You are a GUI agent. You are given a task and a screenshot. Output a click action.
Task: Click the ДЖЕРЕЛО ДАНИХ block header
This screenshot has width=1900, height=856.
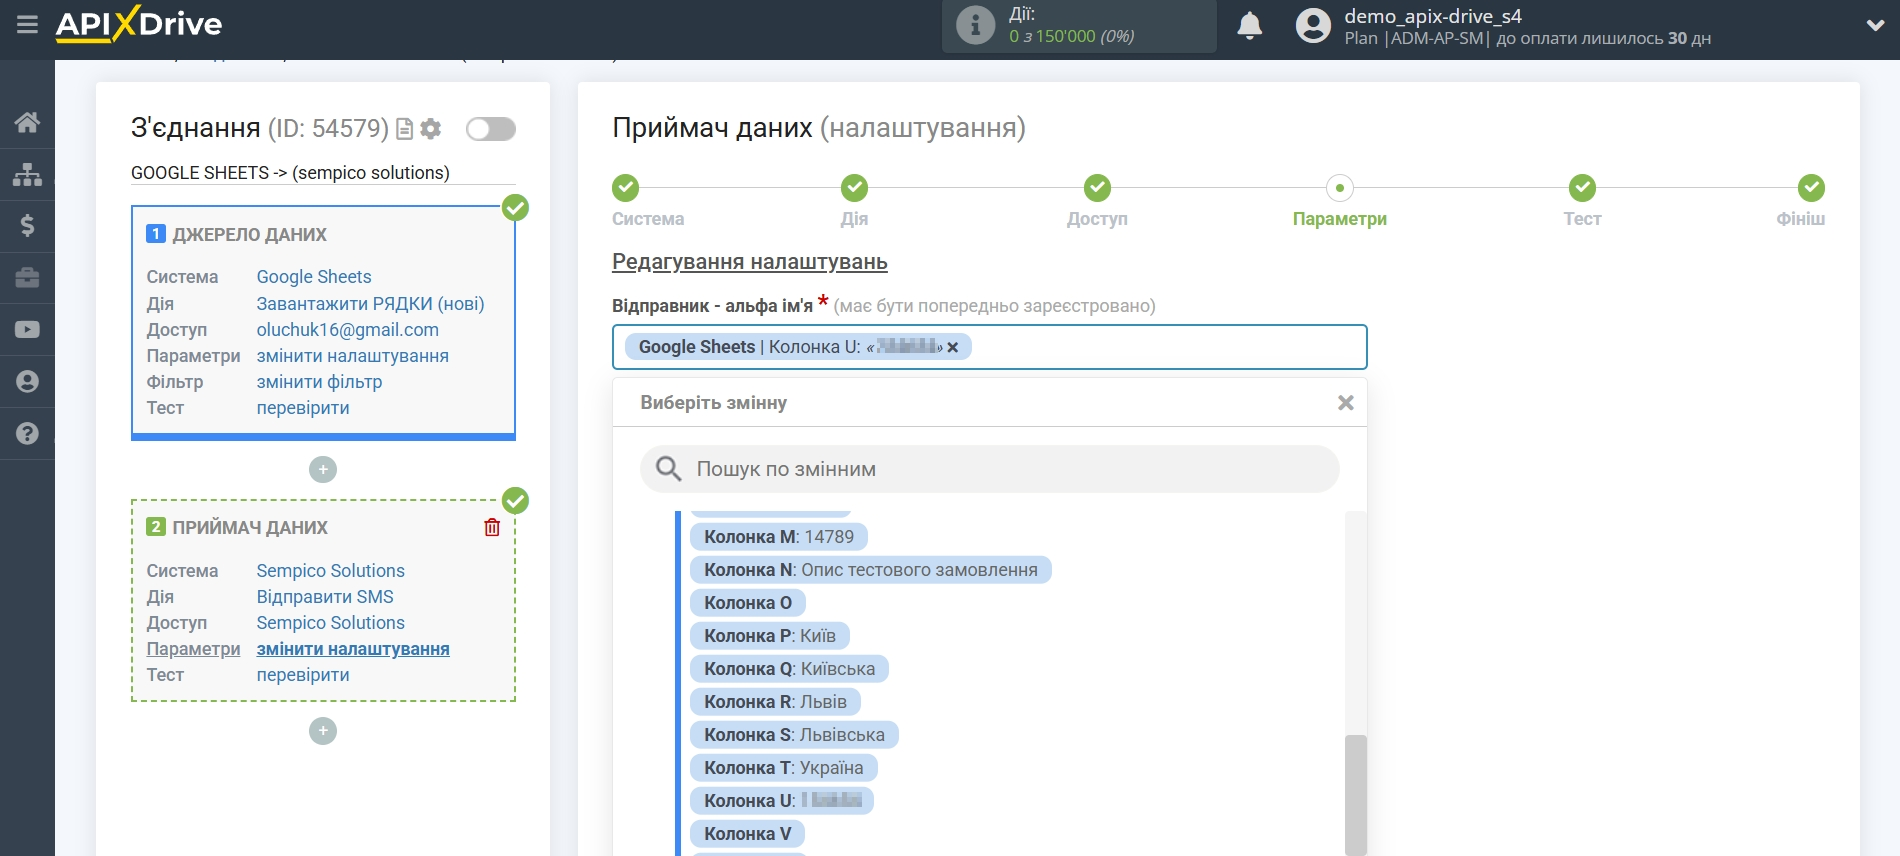tap(249, 235)
